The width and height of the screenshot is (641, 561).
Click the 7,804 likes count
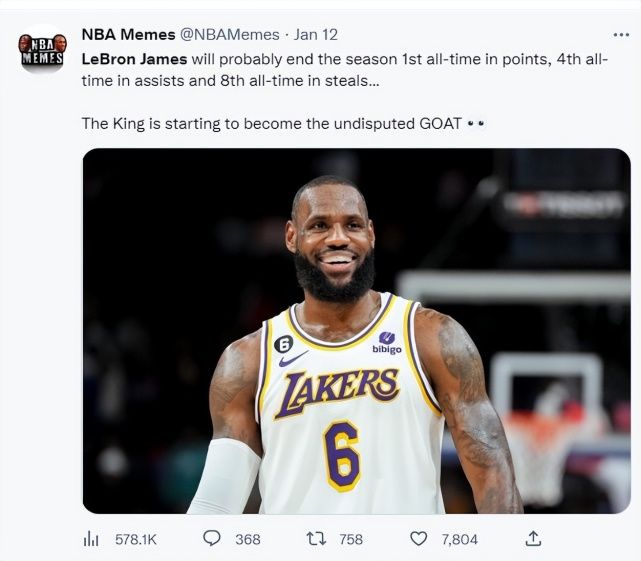pyautogui.click(x=459, y=539)
